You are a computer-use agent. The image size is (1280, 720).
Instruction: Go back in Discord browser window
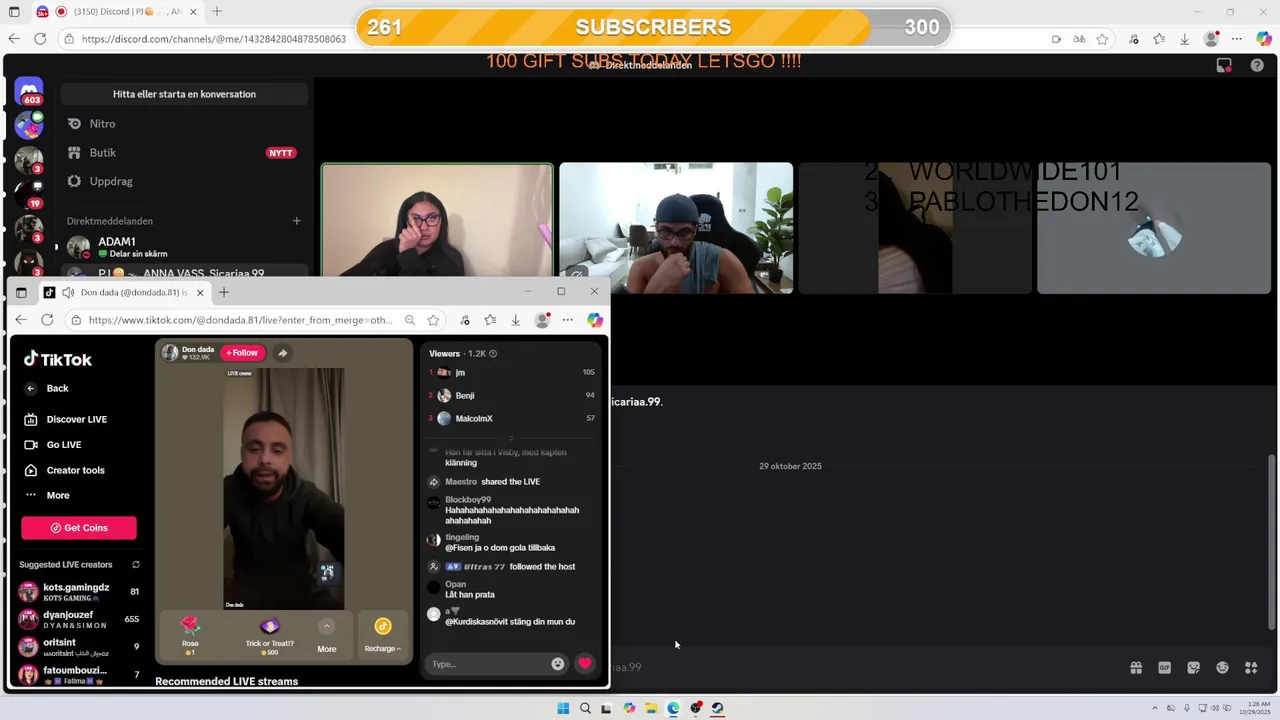click(14, 39)
